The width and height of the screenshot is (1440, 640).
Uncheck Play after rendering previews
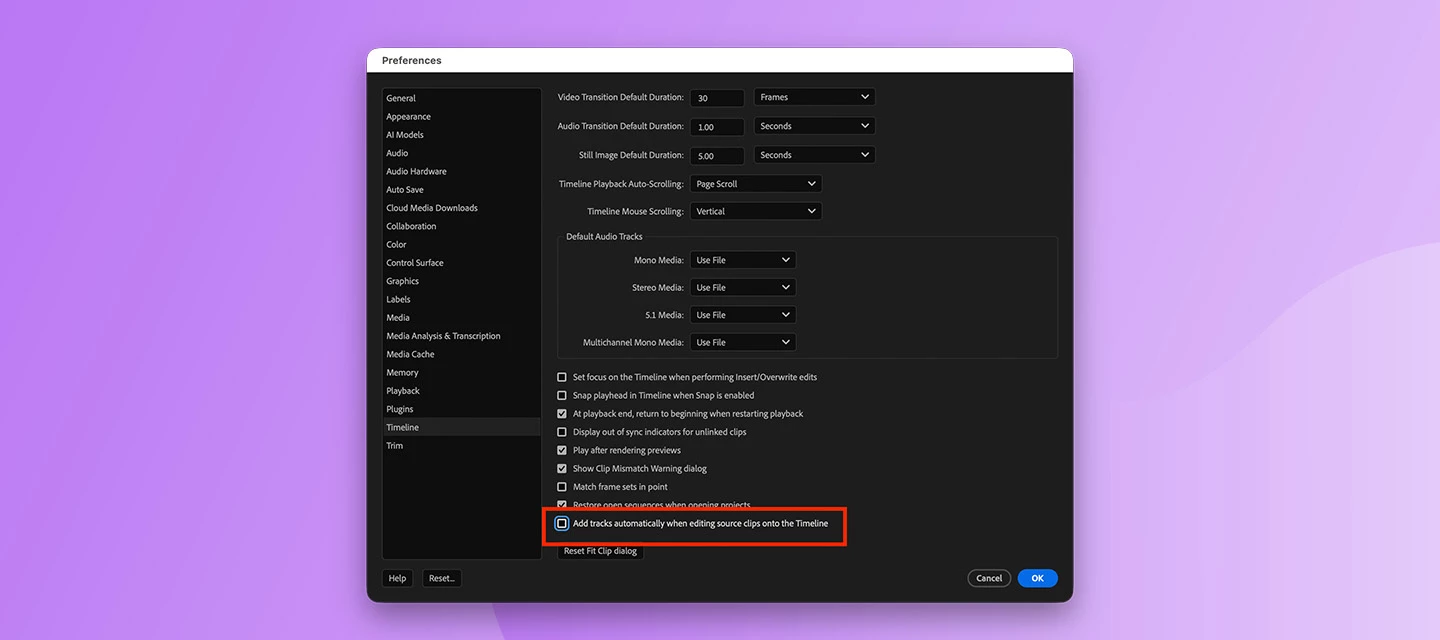tap(562, 450)
